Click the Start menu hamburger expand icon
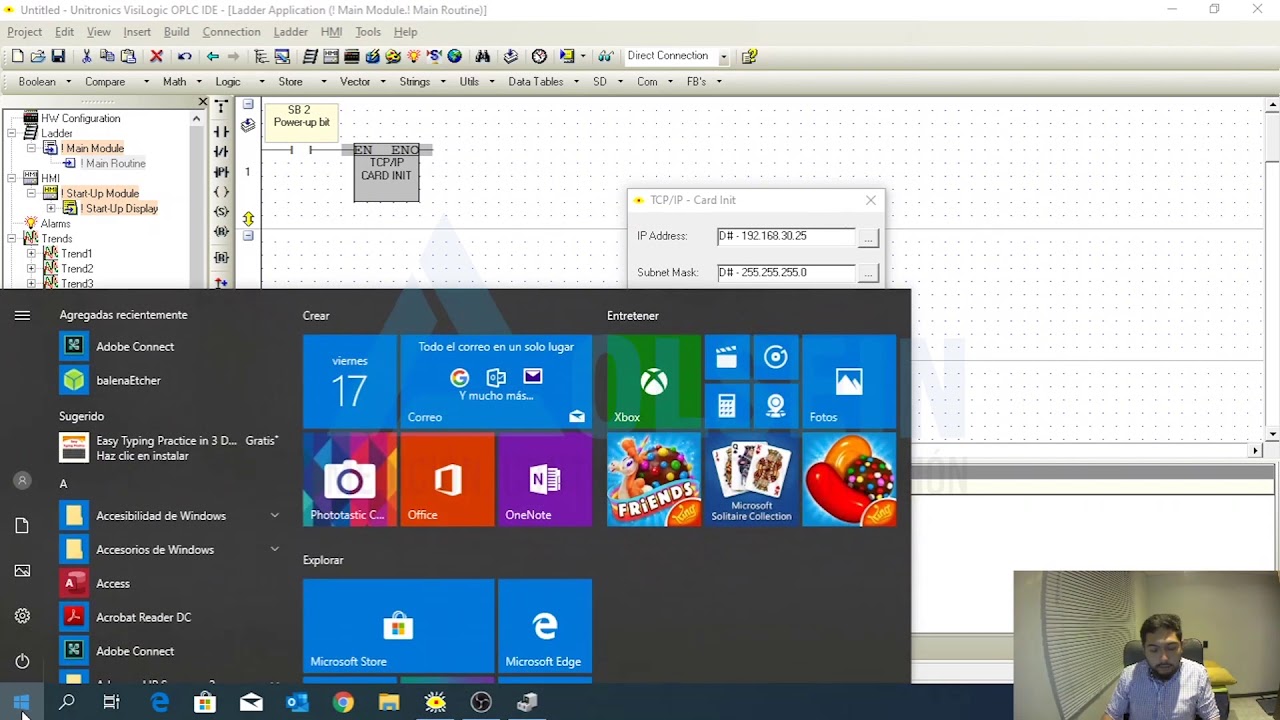 [x=22, y=315]
